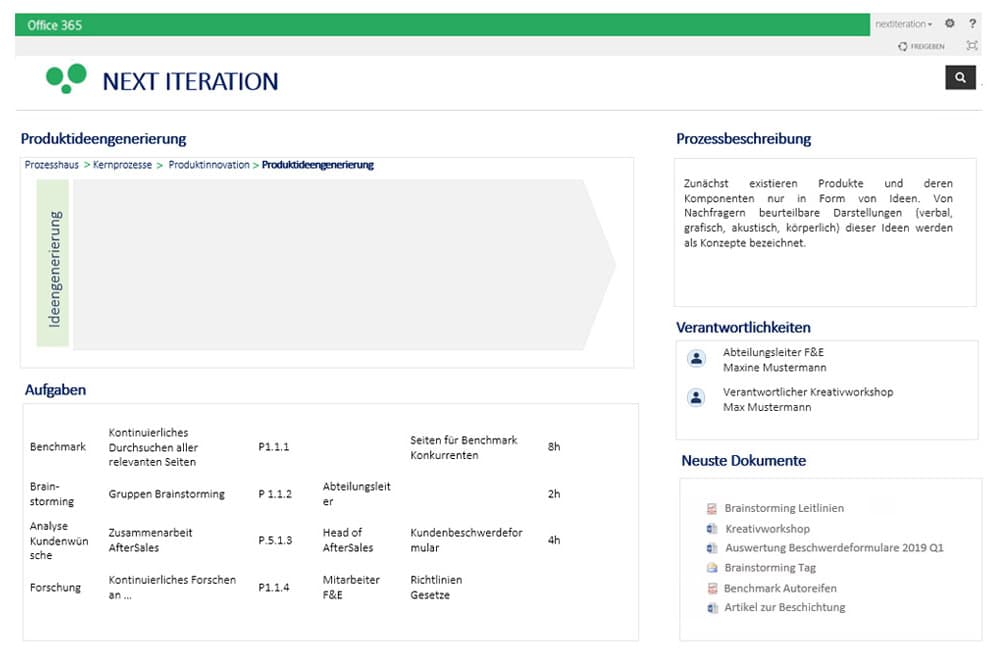Open Auswertung Beschwerdeformulare 2019 Q1

[x=834, y=548]
